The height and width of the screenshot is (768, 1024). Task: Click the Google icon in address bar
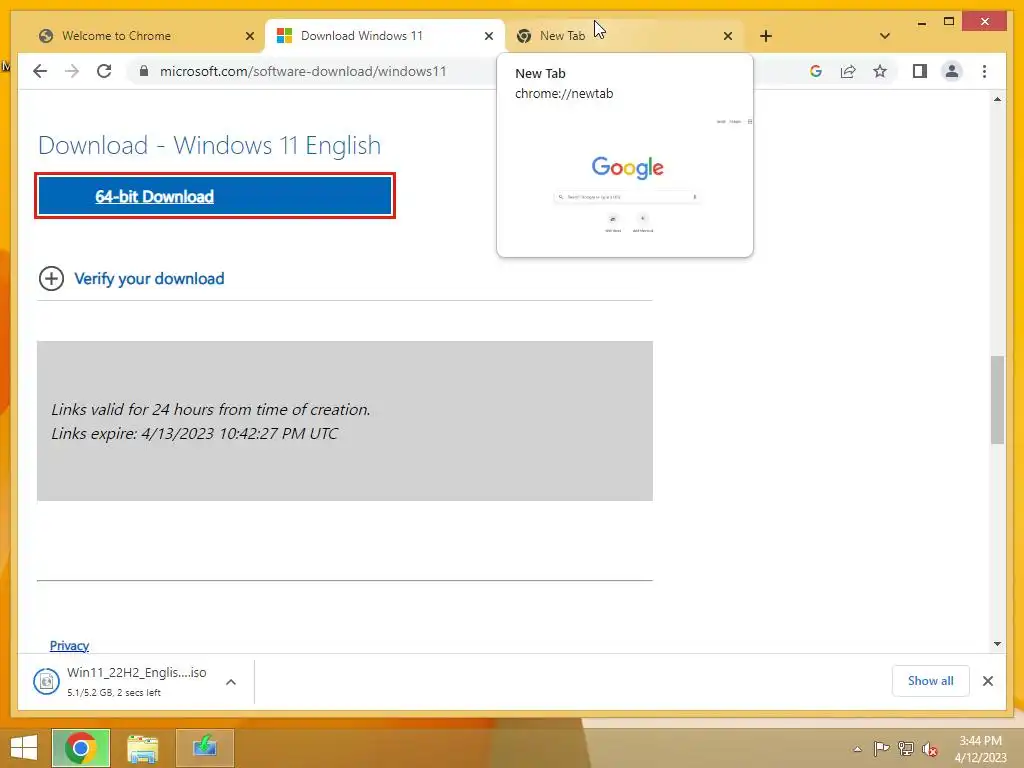pyautogui.click(x=816, y=71)
